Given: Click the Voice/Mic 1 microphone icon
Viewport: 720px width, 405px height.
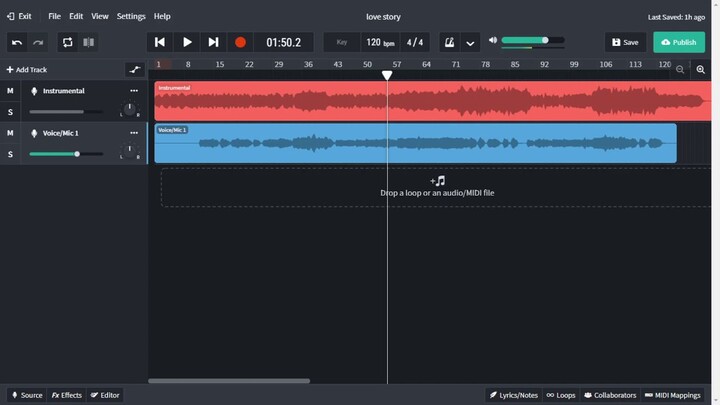Looking at the screenshot, I should (34, 133).
